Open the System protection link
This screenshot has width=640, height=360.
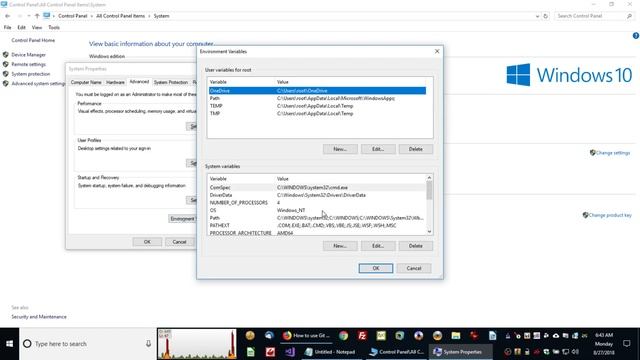tap(31, 74)
